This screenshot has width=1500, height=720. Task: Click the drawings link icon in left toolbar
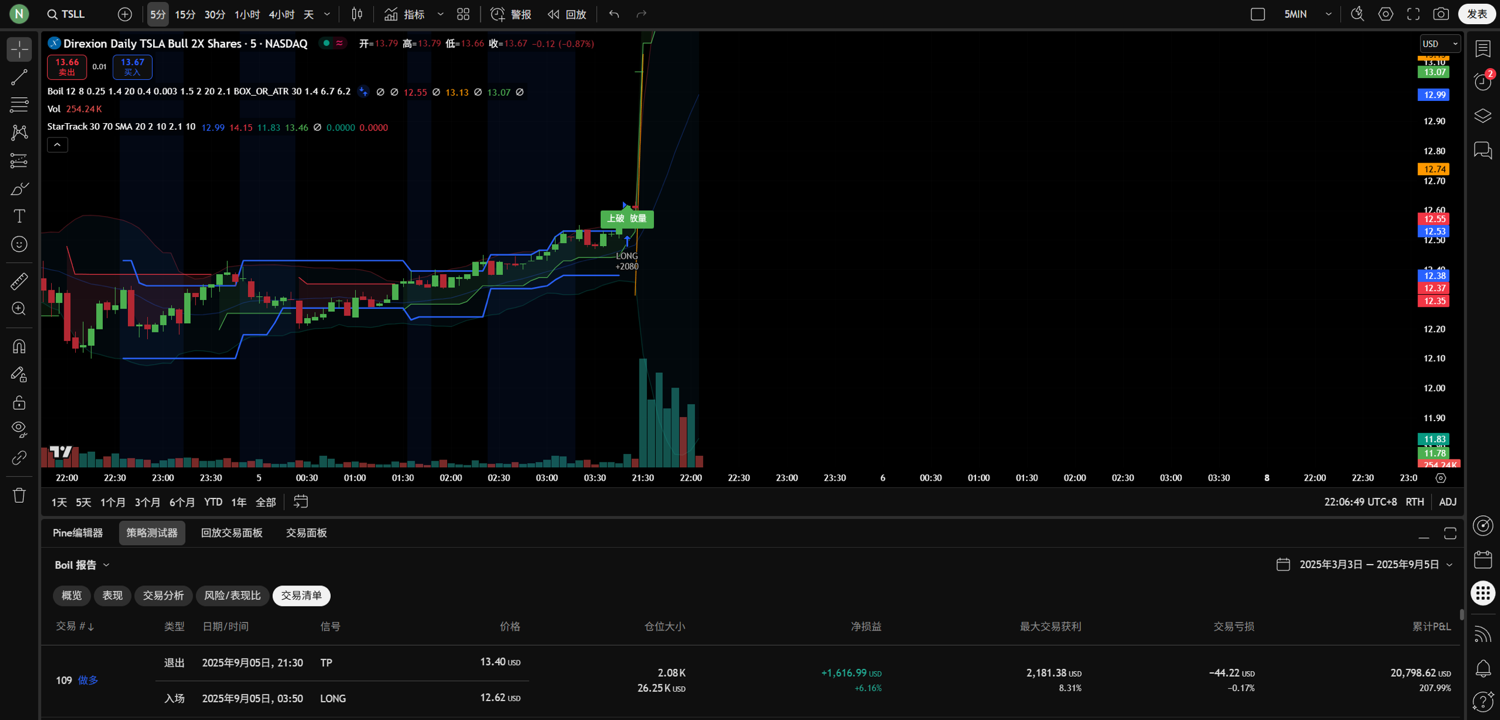pyautogui.click(x=19, y=458)
